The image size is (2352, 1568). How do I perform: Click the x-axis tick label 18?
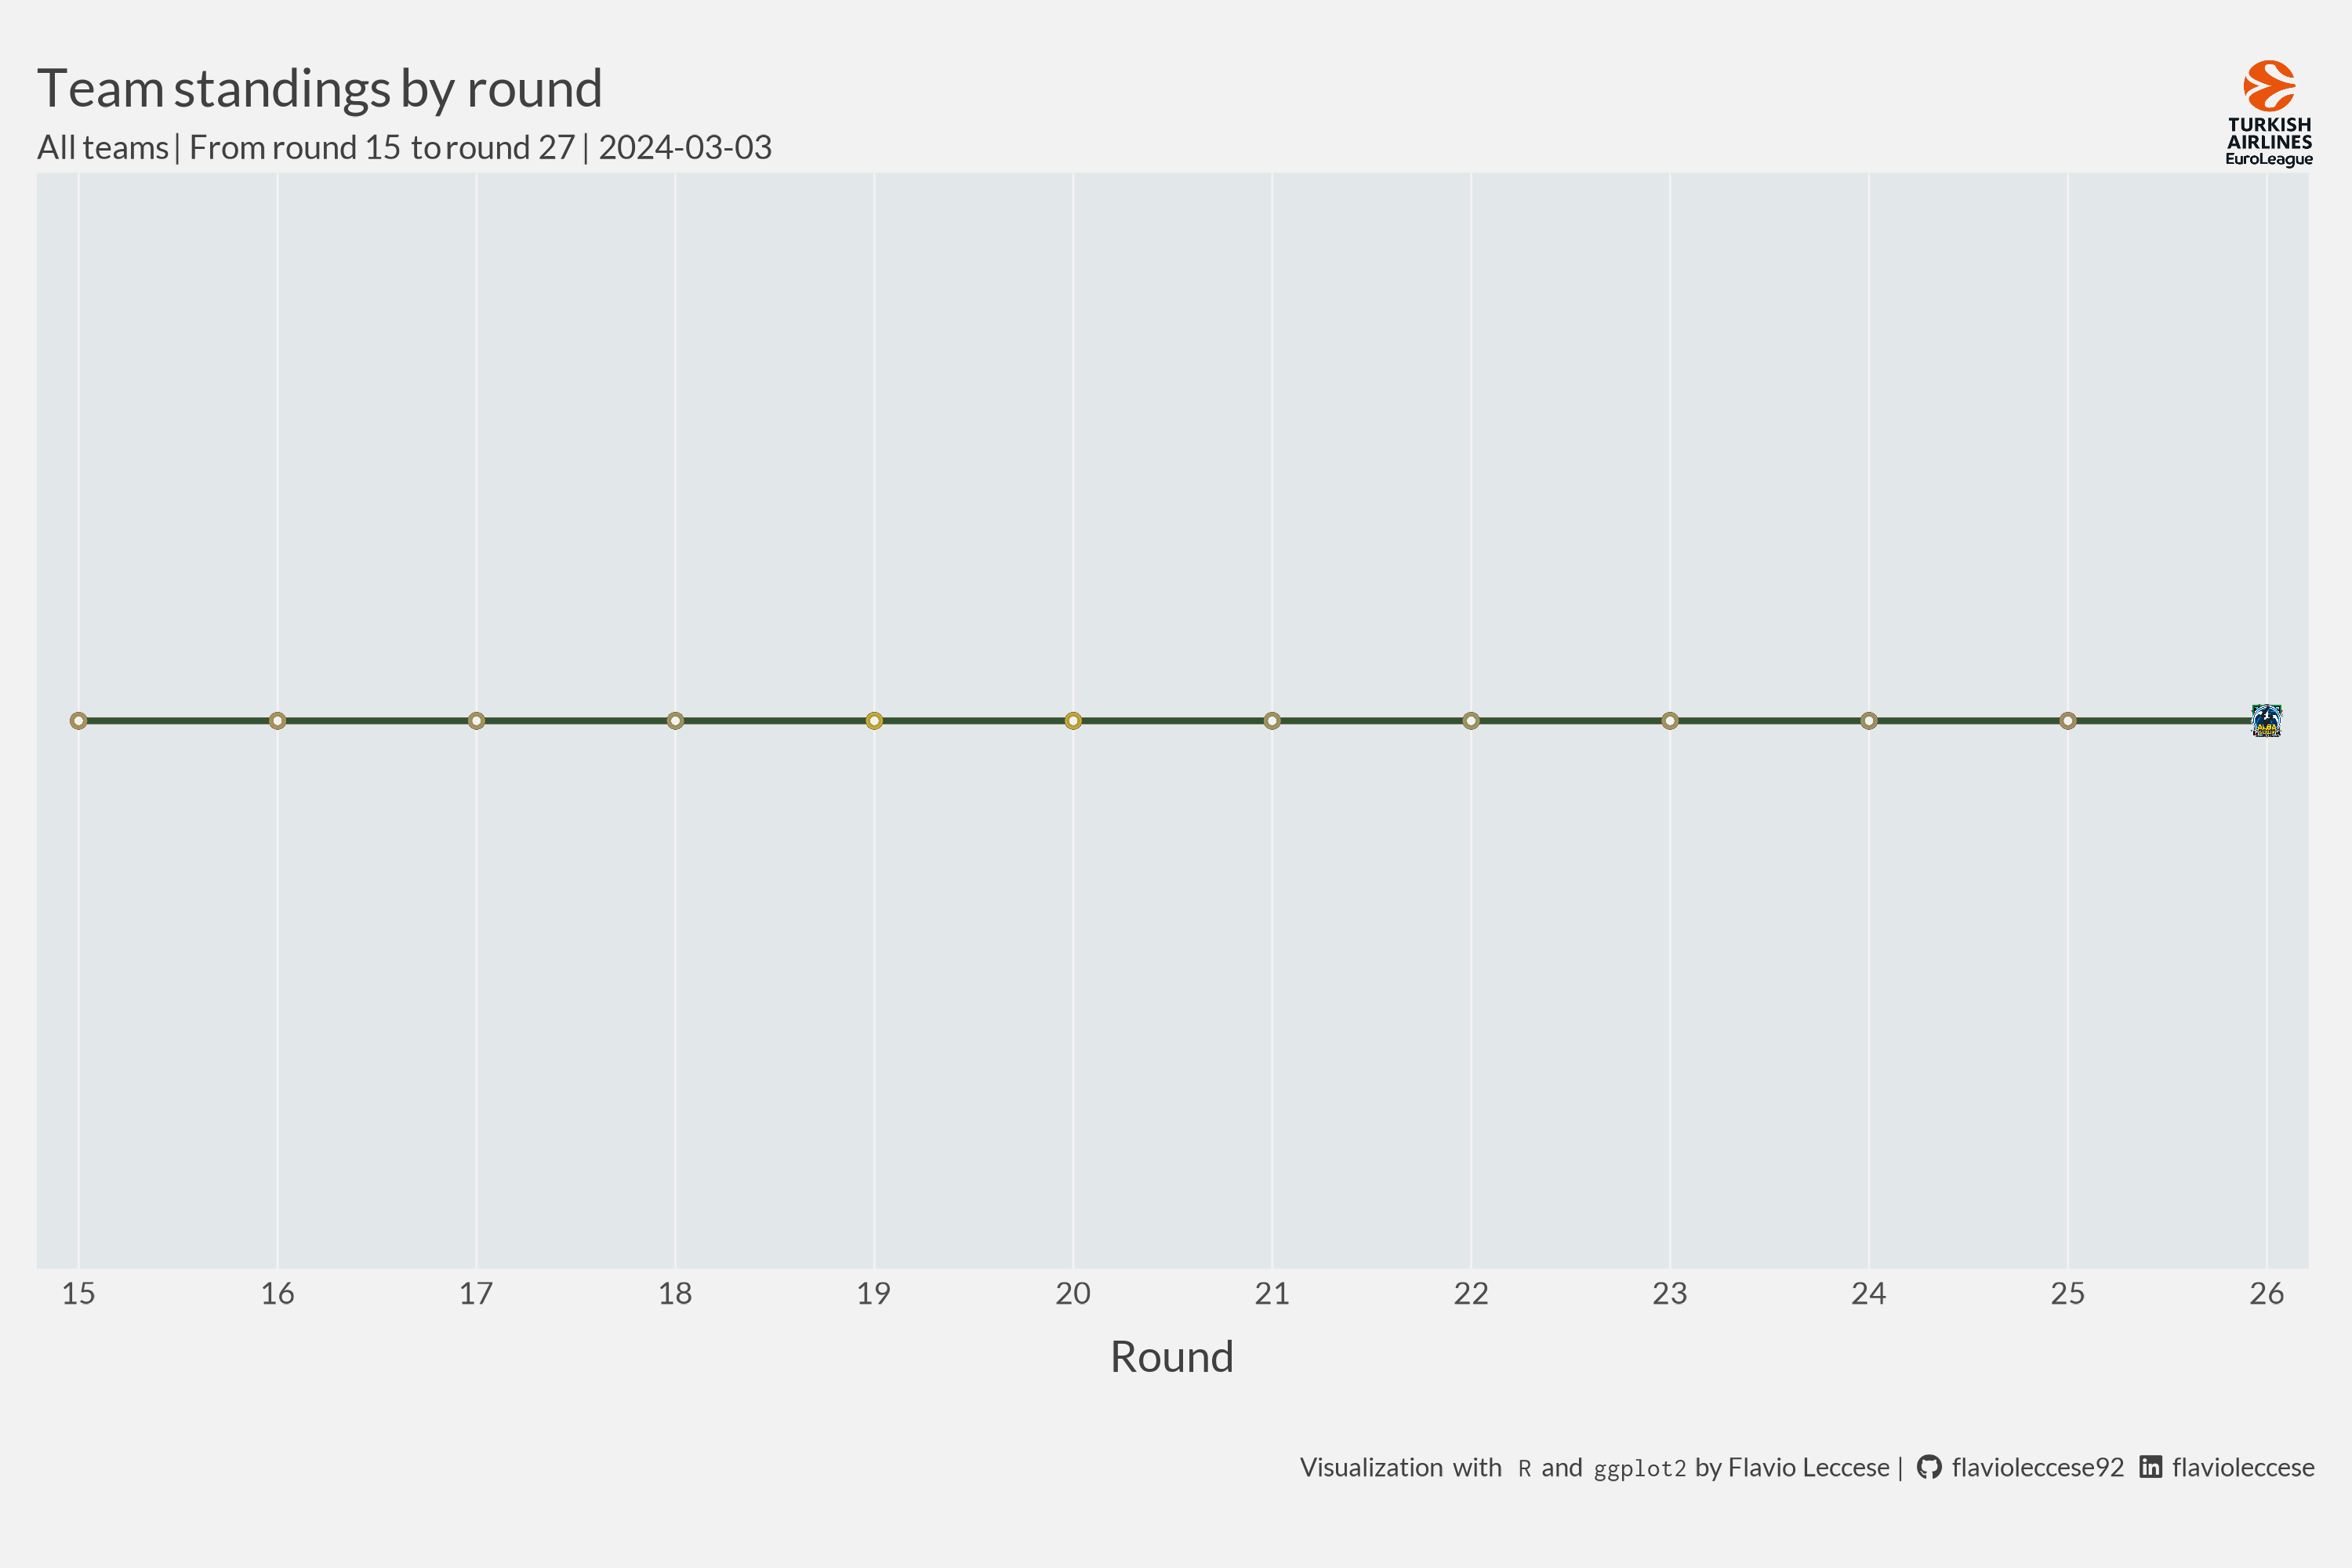[675, 1294]
